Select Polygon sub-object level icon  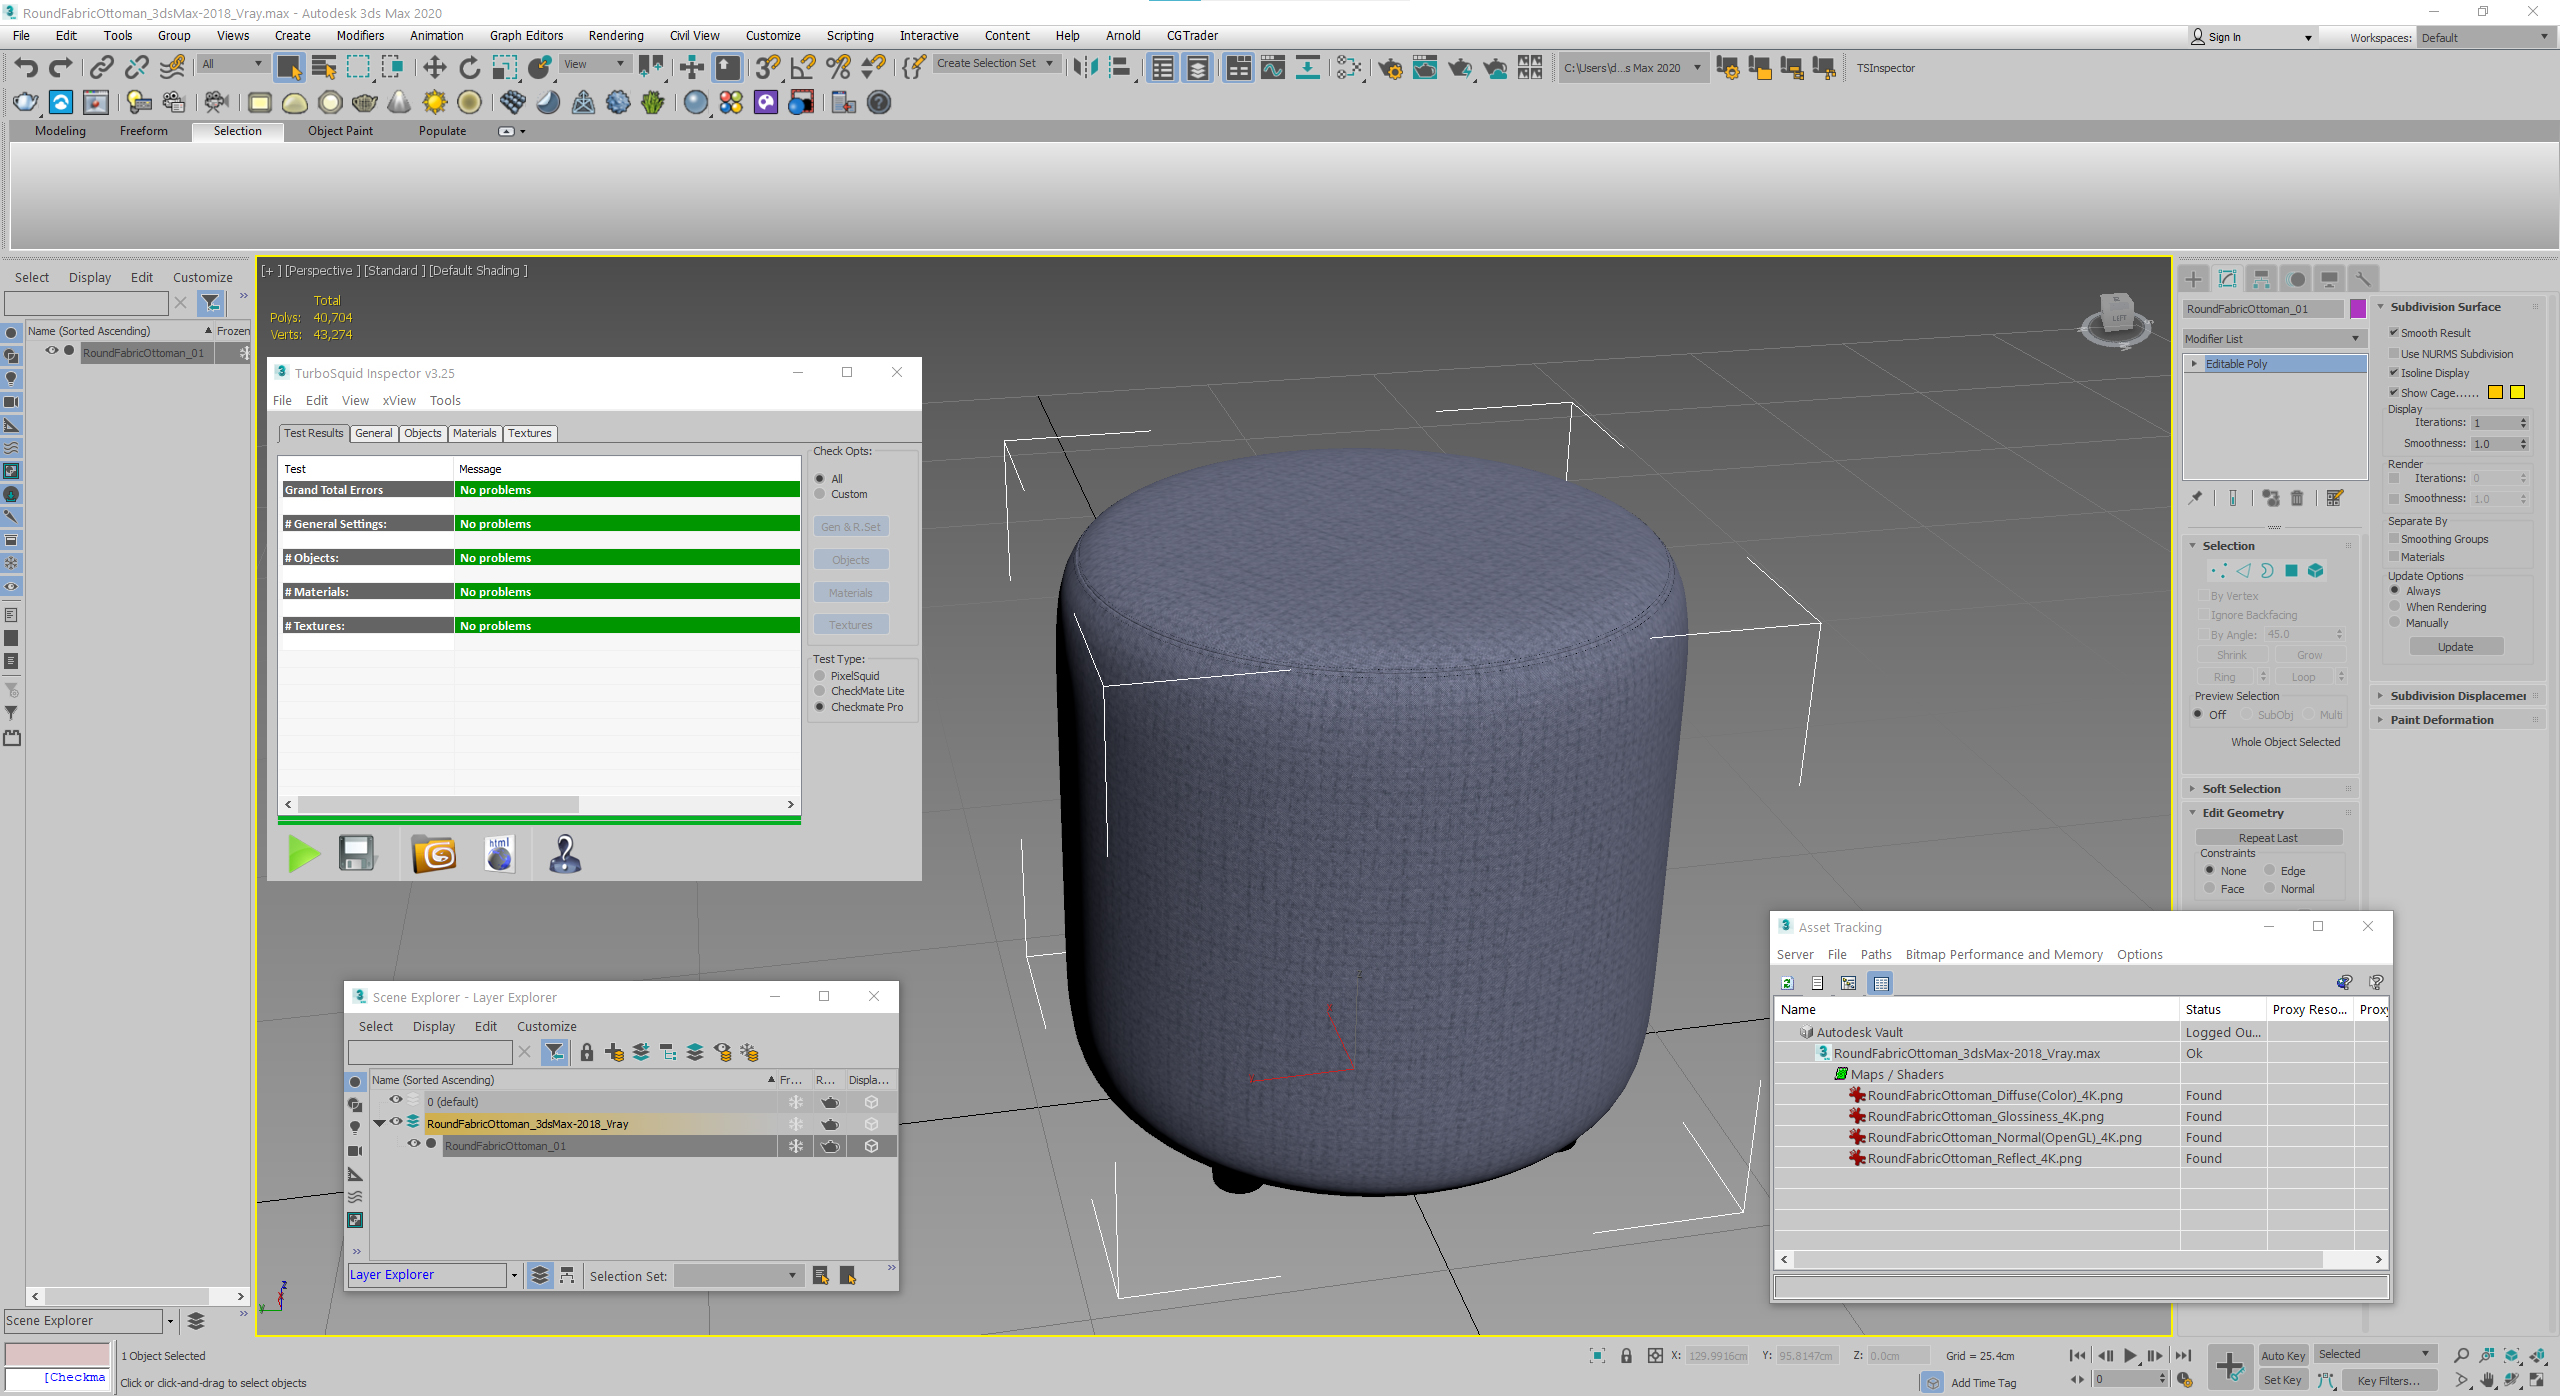(x=2291, y=571)
